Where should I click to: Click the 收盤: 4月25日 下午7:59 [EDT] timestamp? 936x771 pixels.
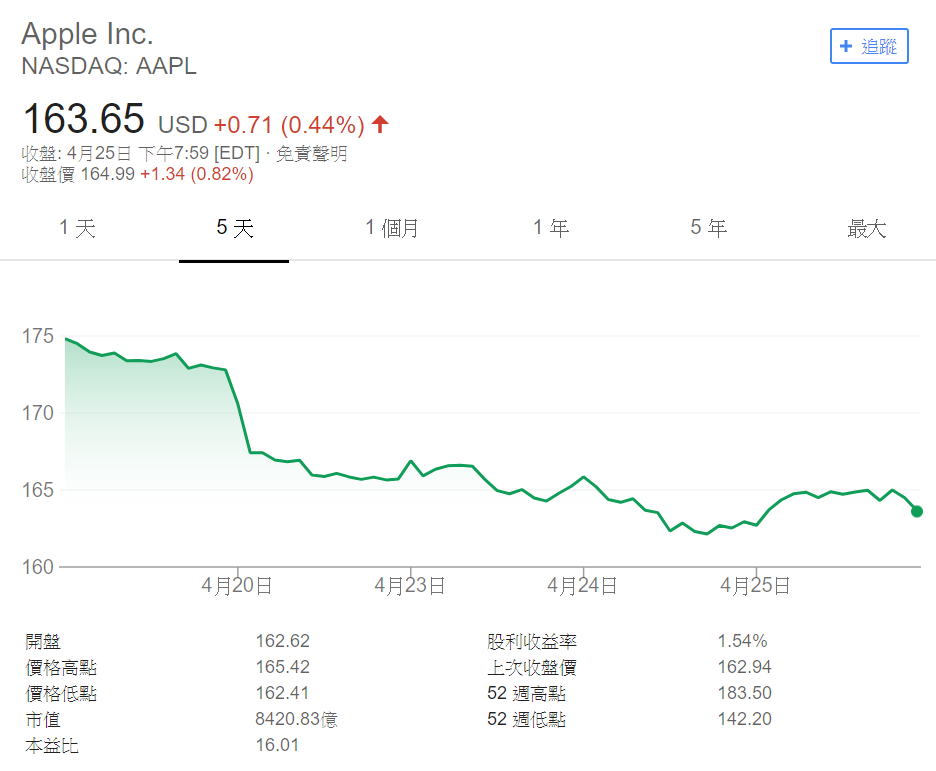point(141,153)
